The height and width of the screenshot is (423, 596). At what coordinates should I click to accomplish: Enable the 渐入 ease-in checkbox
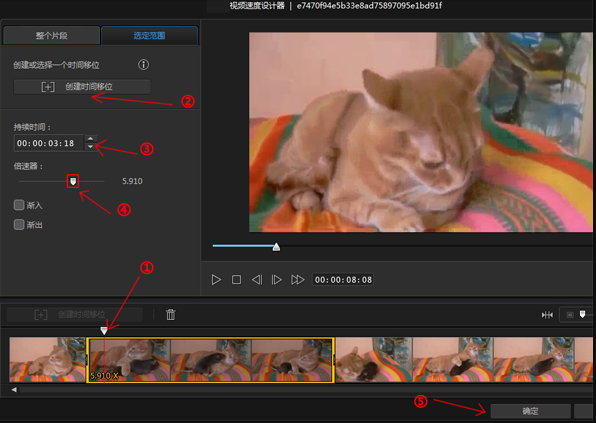(x=19, y=205)
